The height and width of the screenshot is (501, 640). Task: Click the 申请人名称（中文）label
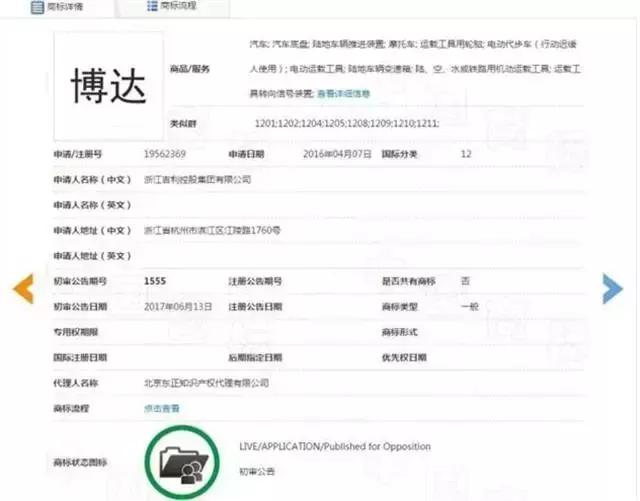click(x=92, y=180)
